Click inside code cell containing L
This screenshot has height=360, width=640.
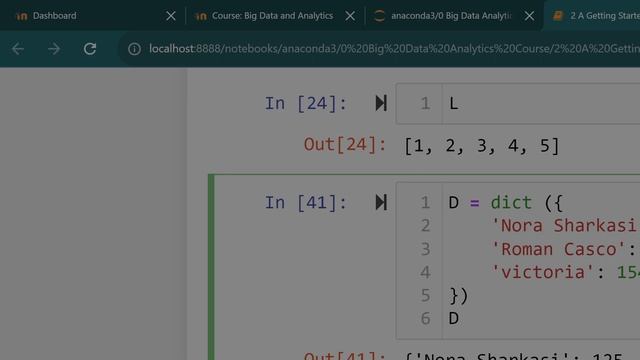point(541,104)
